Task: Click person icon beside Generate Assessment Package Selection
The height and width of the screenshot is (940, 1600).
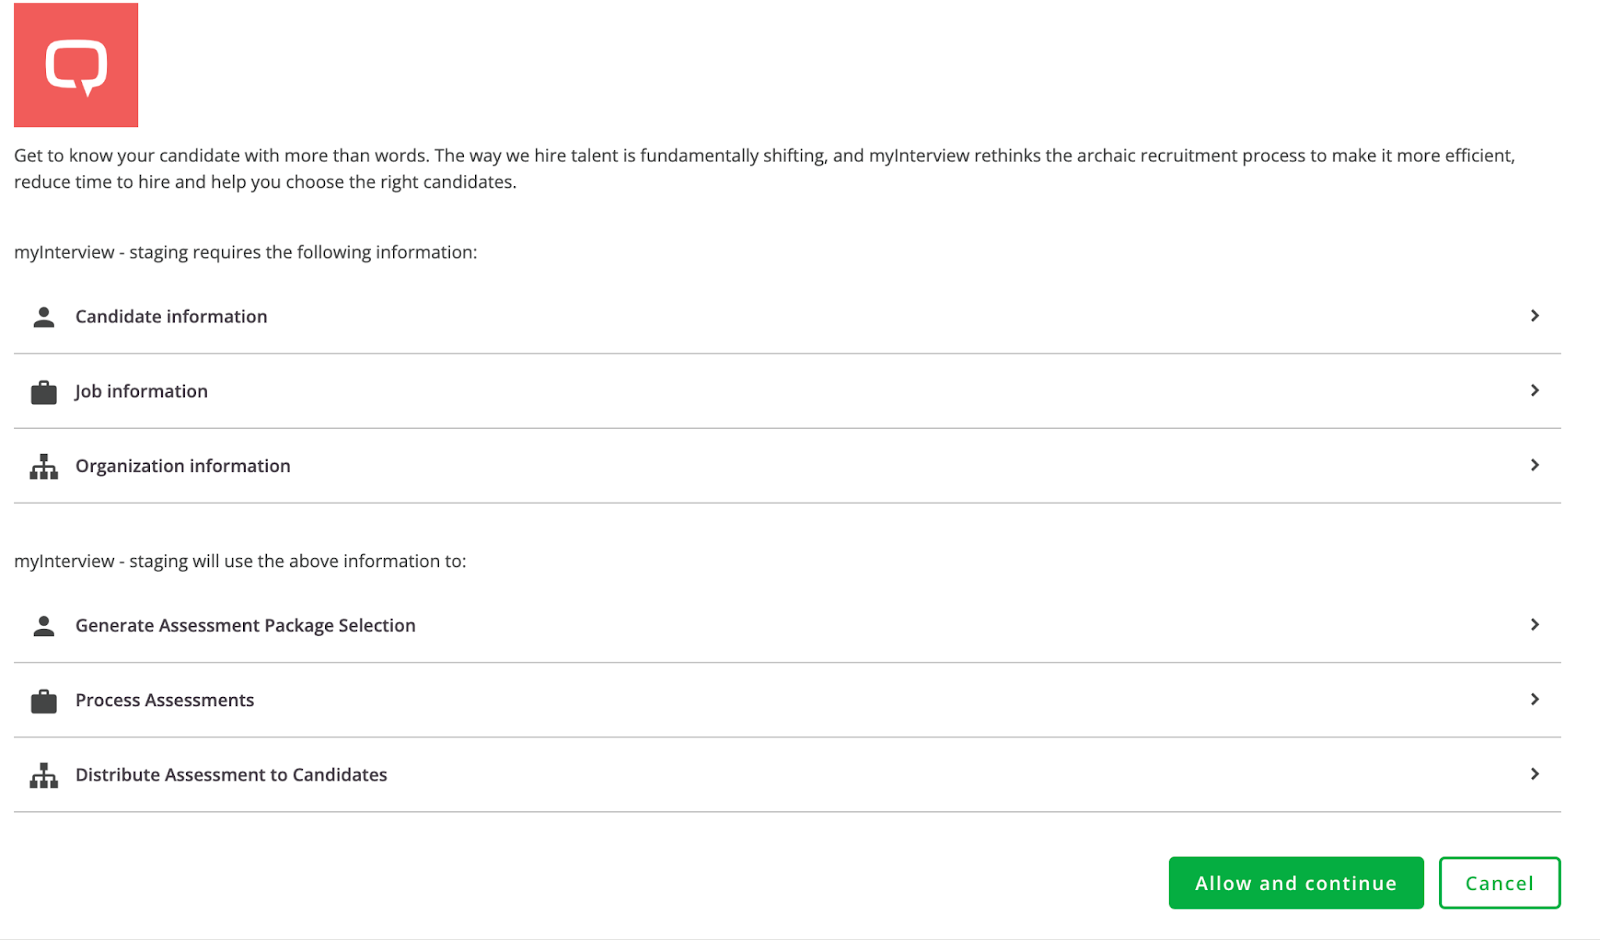Action: (44, 626)
